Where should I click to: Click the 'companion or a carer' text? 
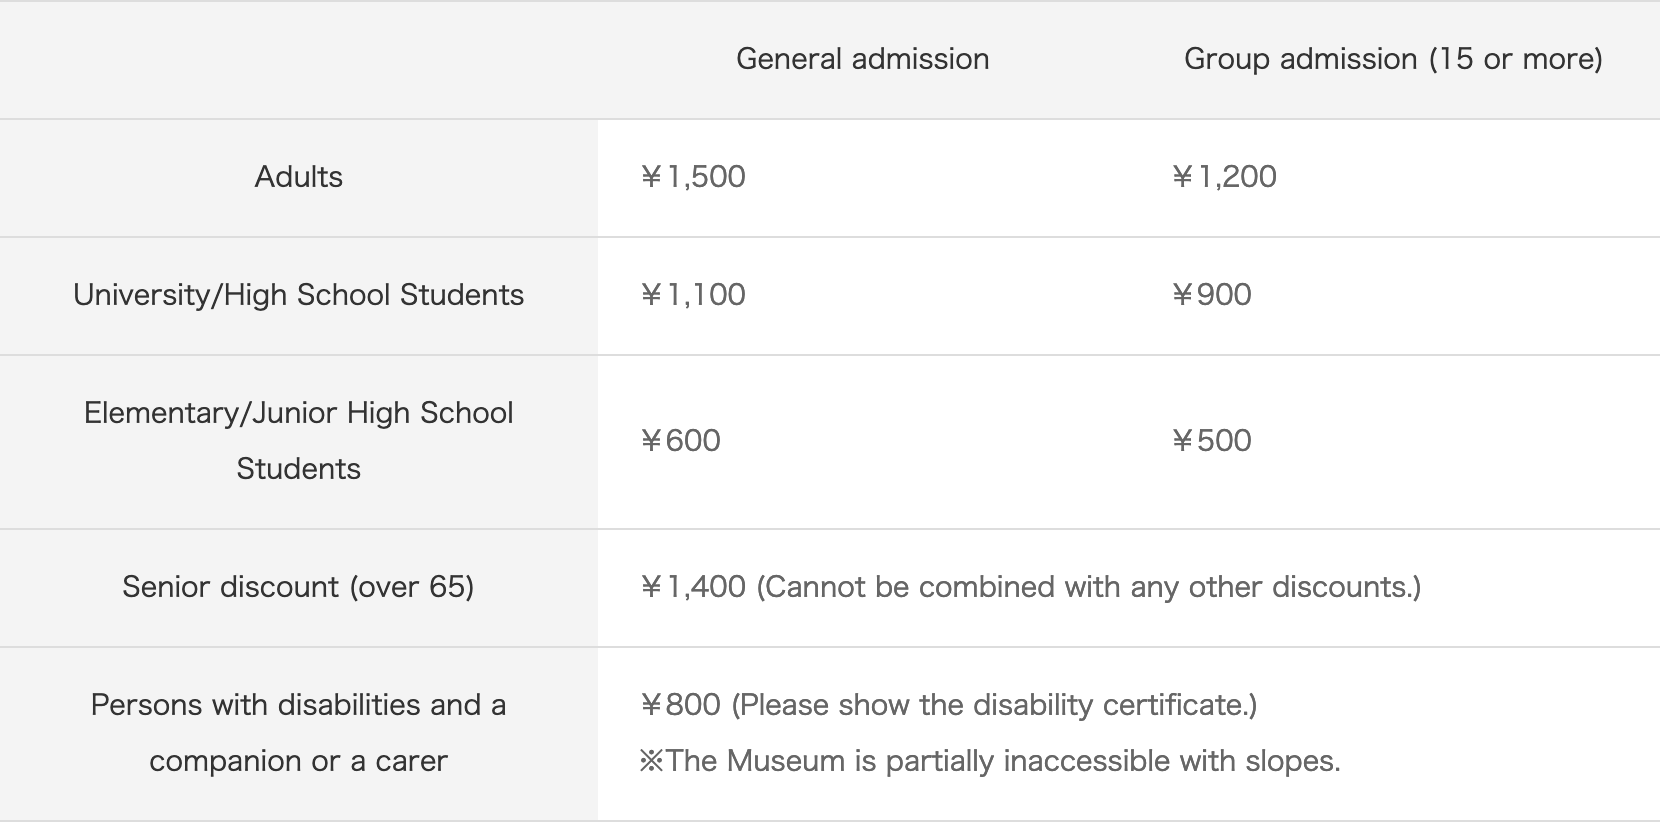[x=298, y=761]
